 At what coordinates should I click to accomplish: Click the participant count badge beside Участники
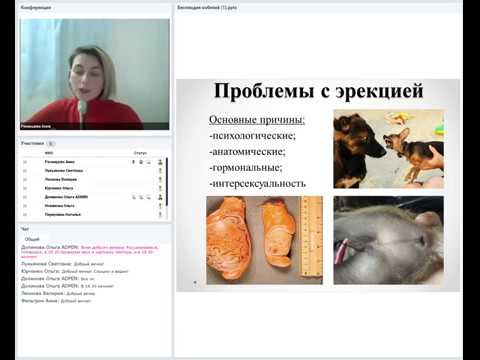point(51,144)
